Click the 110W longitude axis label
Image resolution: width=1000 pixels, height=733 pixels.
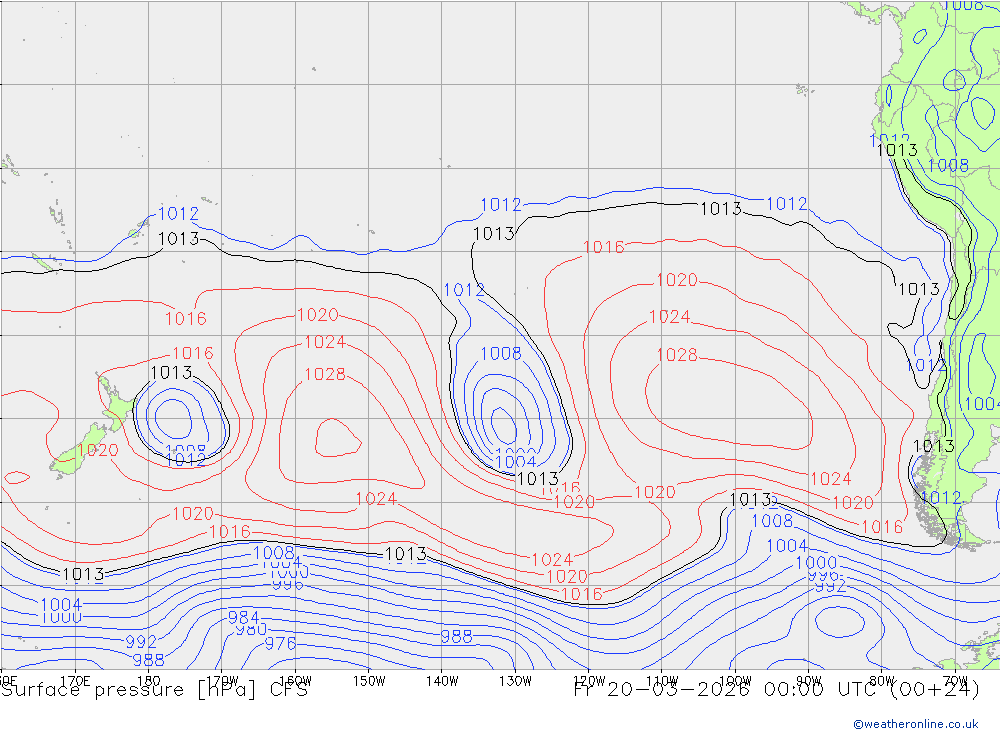click(x=661, y=680)
